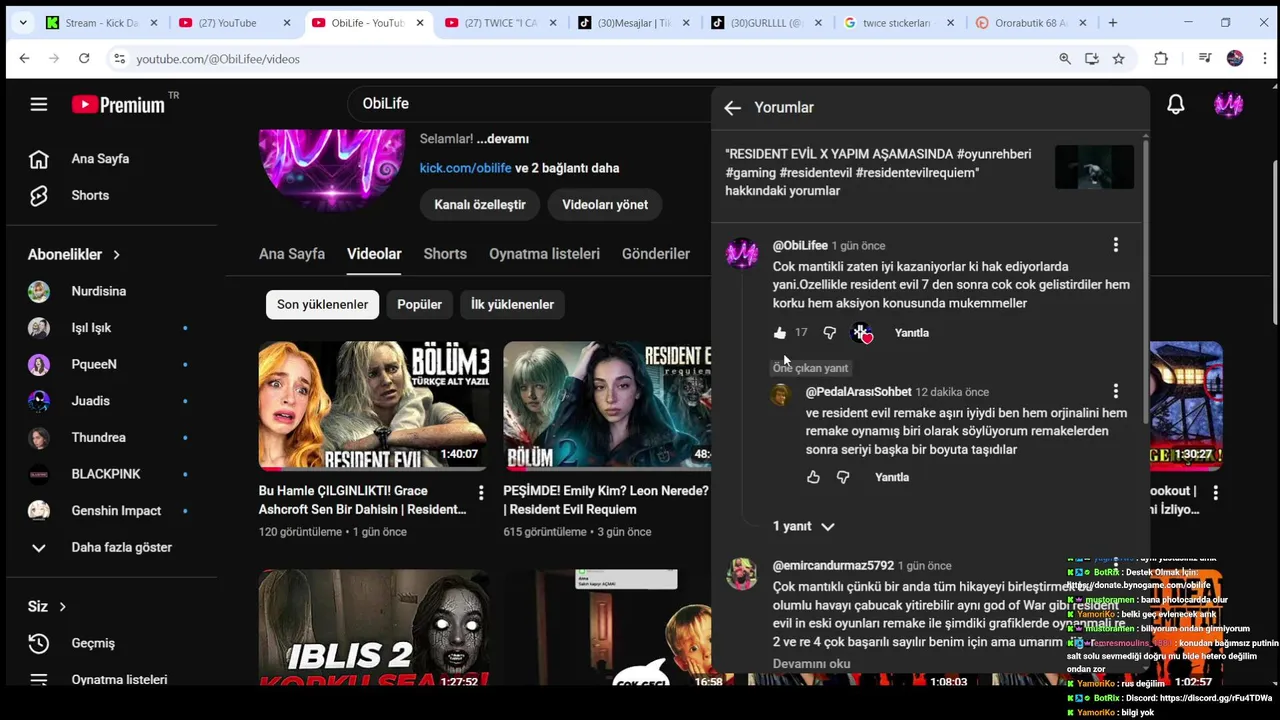Dislike the @PedalArasıSohbet reply
The width and height of the screenshot is (1280, 720).
click(843, 478)
